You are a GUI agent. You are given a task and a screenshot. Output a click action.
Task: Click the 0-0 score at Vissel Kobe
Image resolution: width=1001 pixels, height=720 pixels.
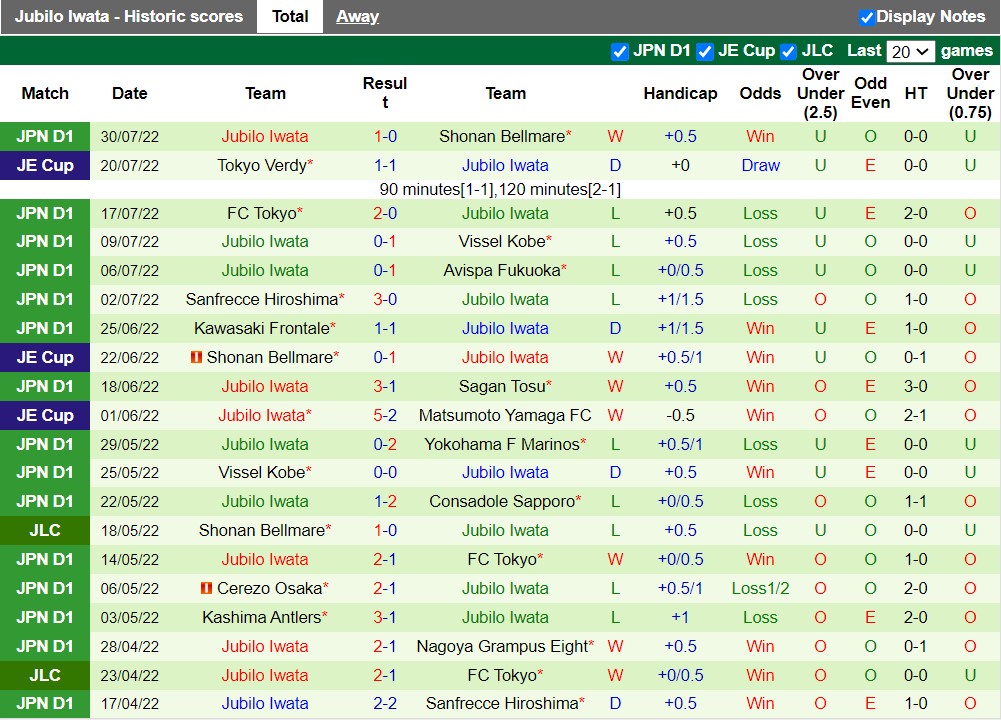point(385,473)
